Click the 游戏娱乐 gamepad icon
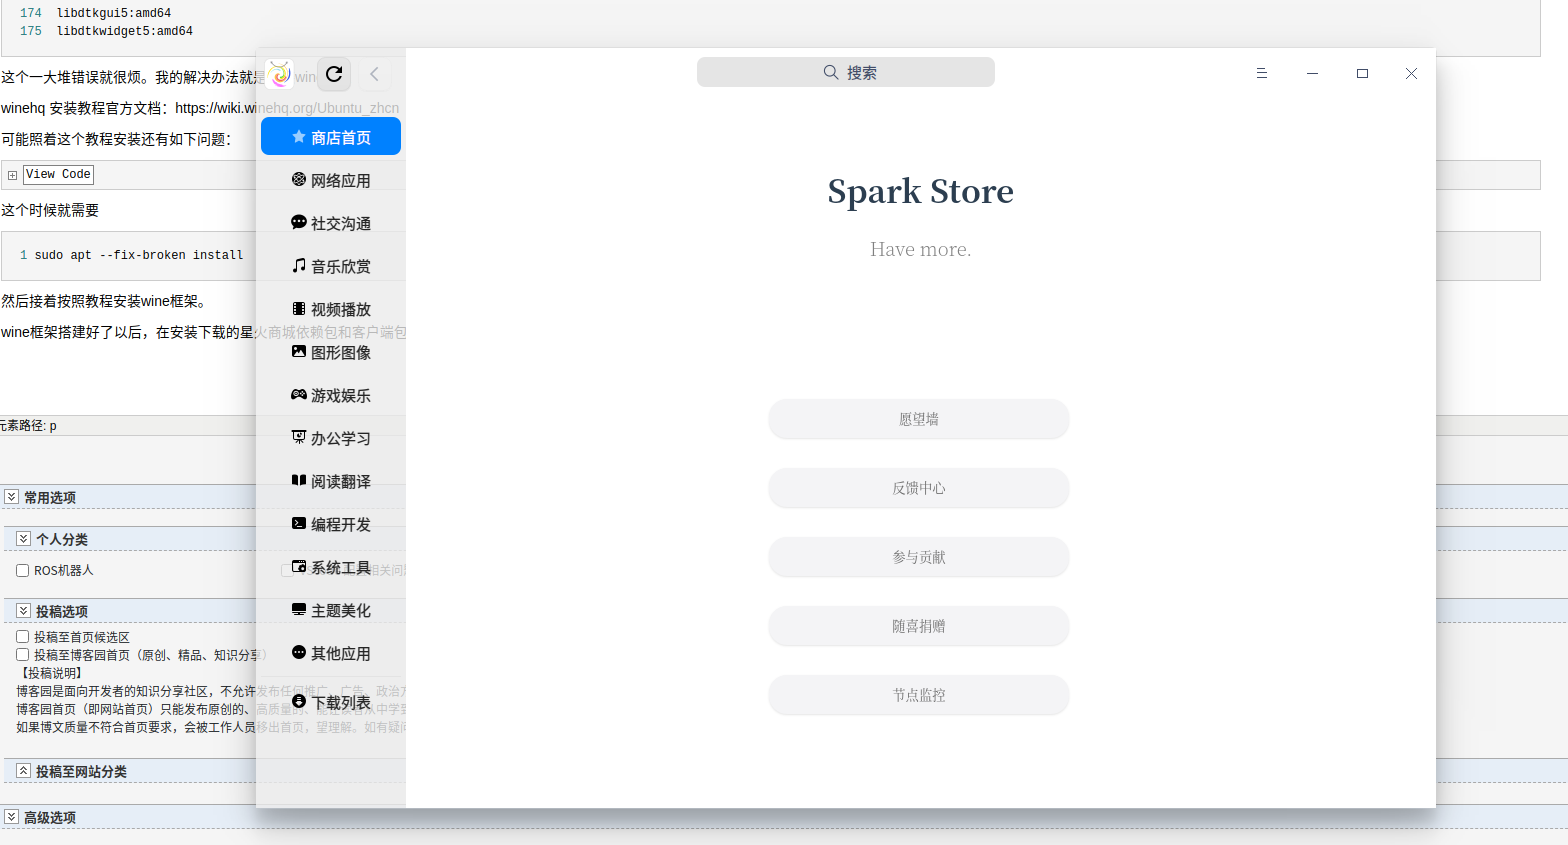Screen dimensions: 1568x845 pos(298,395)
